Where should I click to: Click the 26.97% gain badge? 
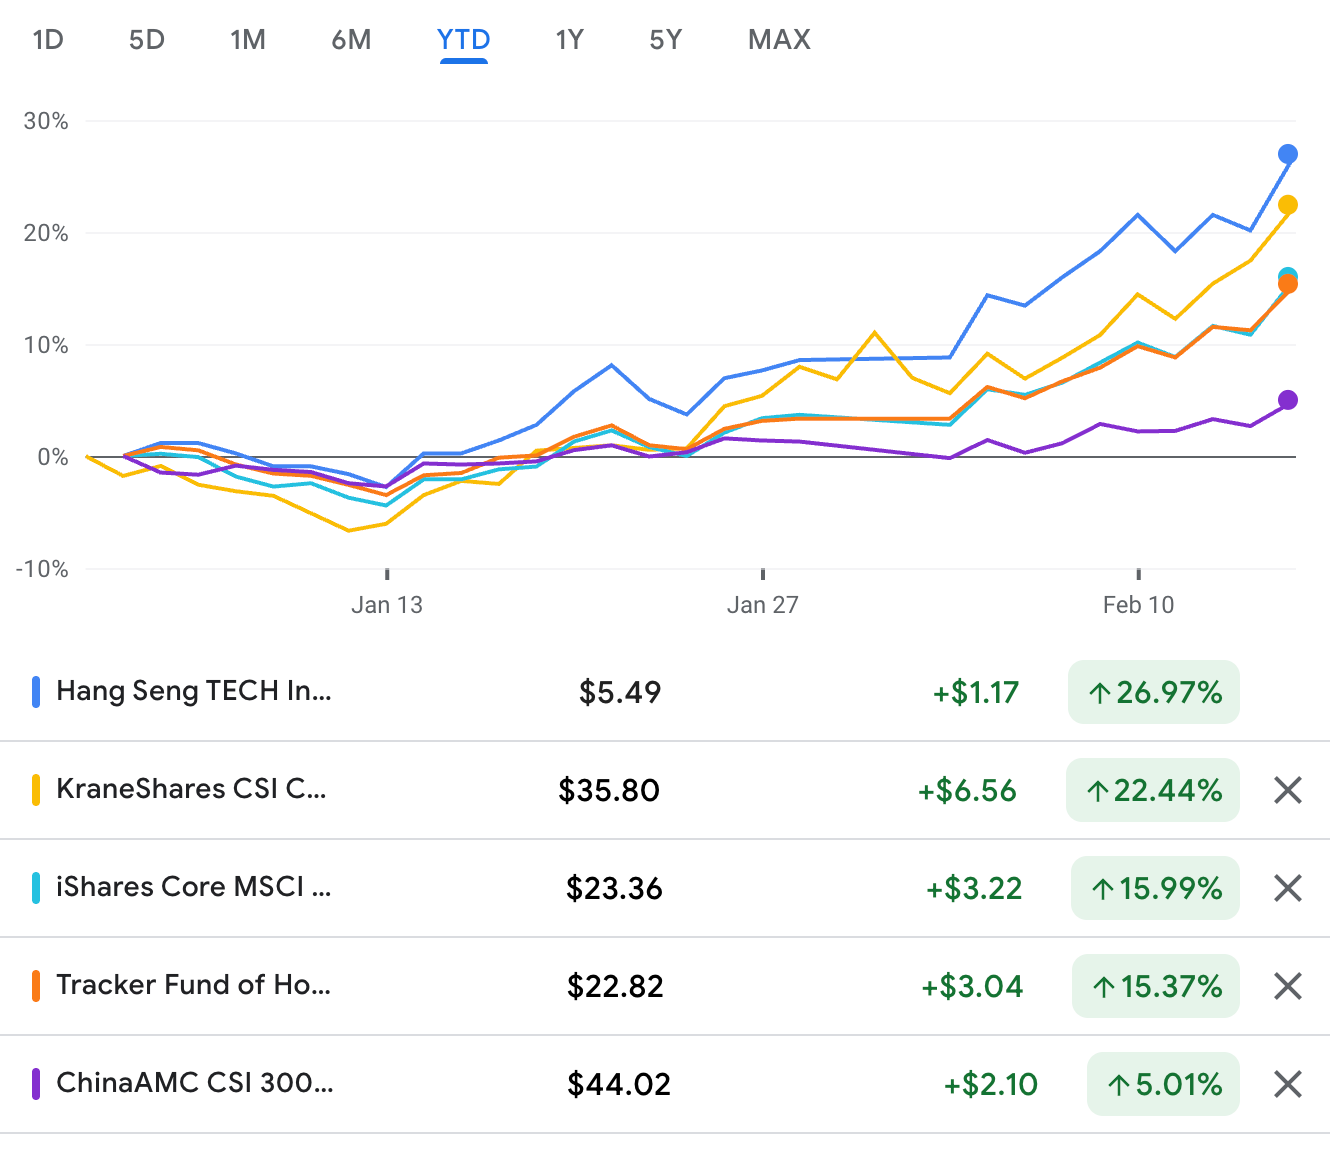coord(1154,692)
